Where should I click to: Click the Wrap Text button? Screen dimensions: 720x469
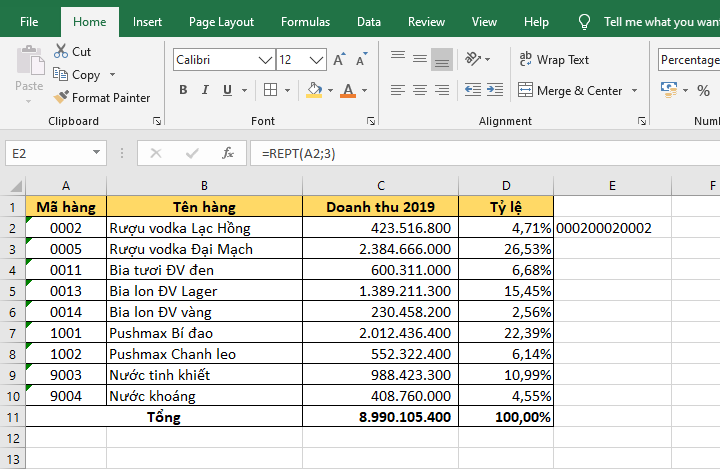pyautogui.click(x=555, y=60)
